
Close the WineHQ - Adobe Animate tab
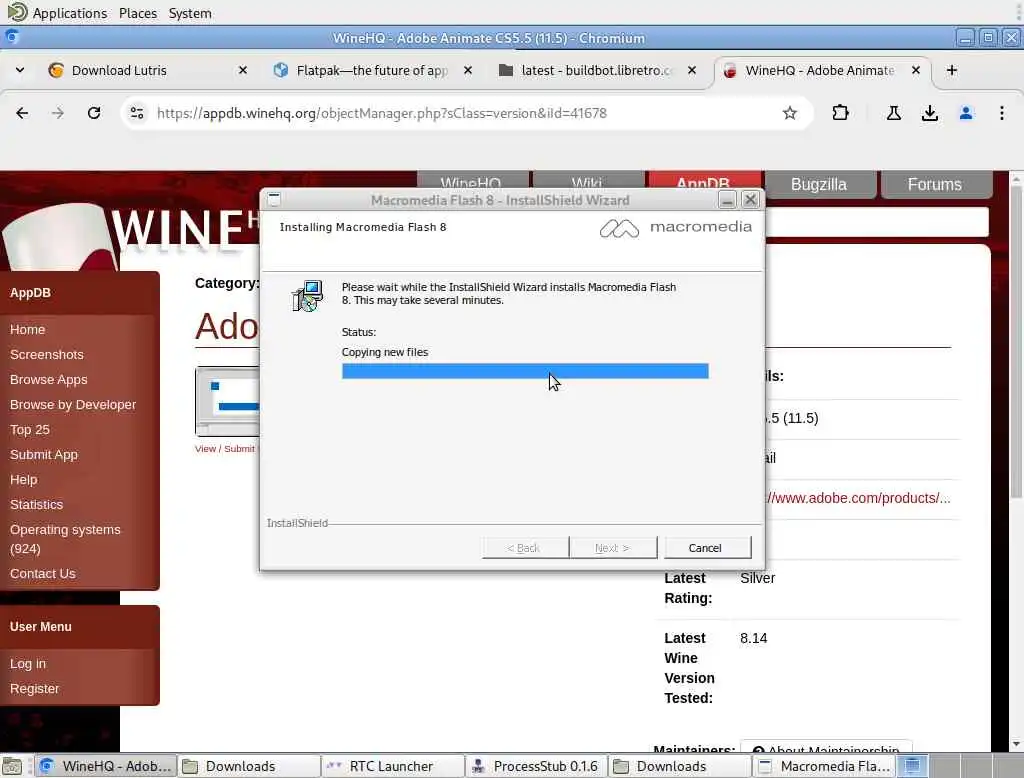[x=916, y=70]
